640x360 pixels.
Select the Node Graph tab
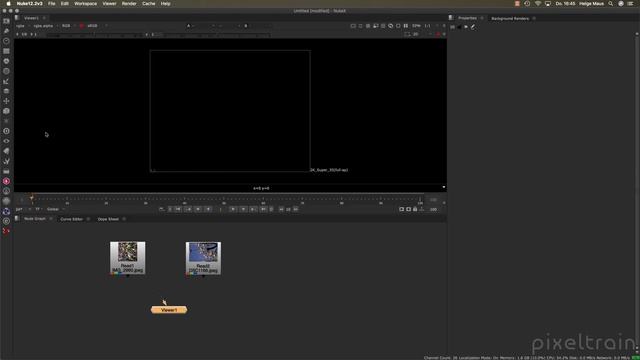(x=35, y=219)
